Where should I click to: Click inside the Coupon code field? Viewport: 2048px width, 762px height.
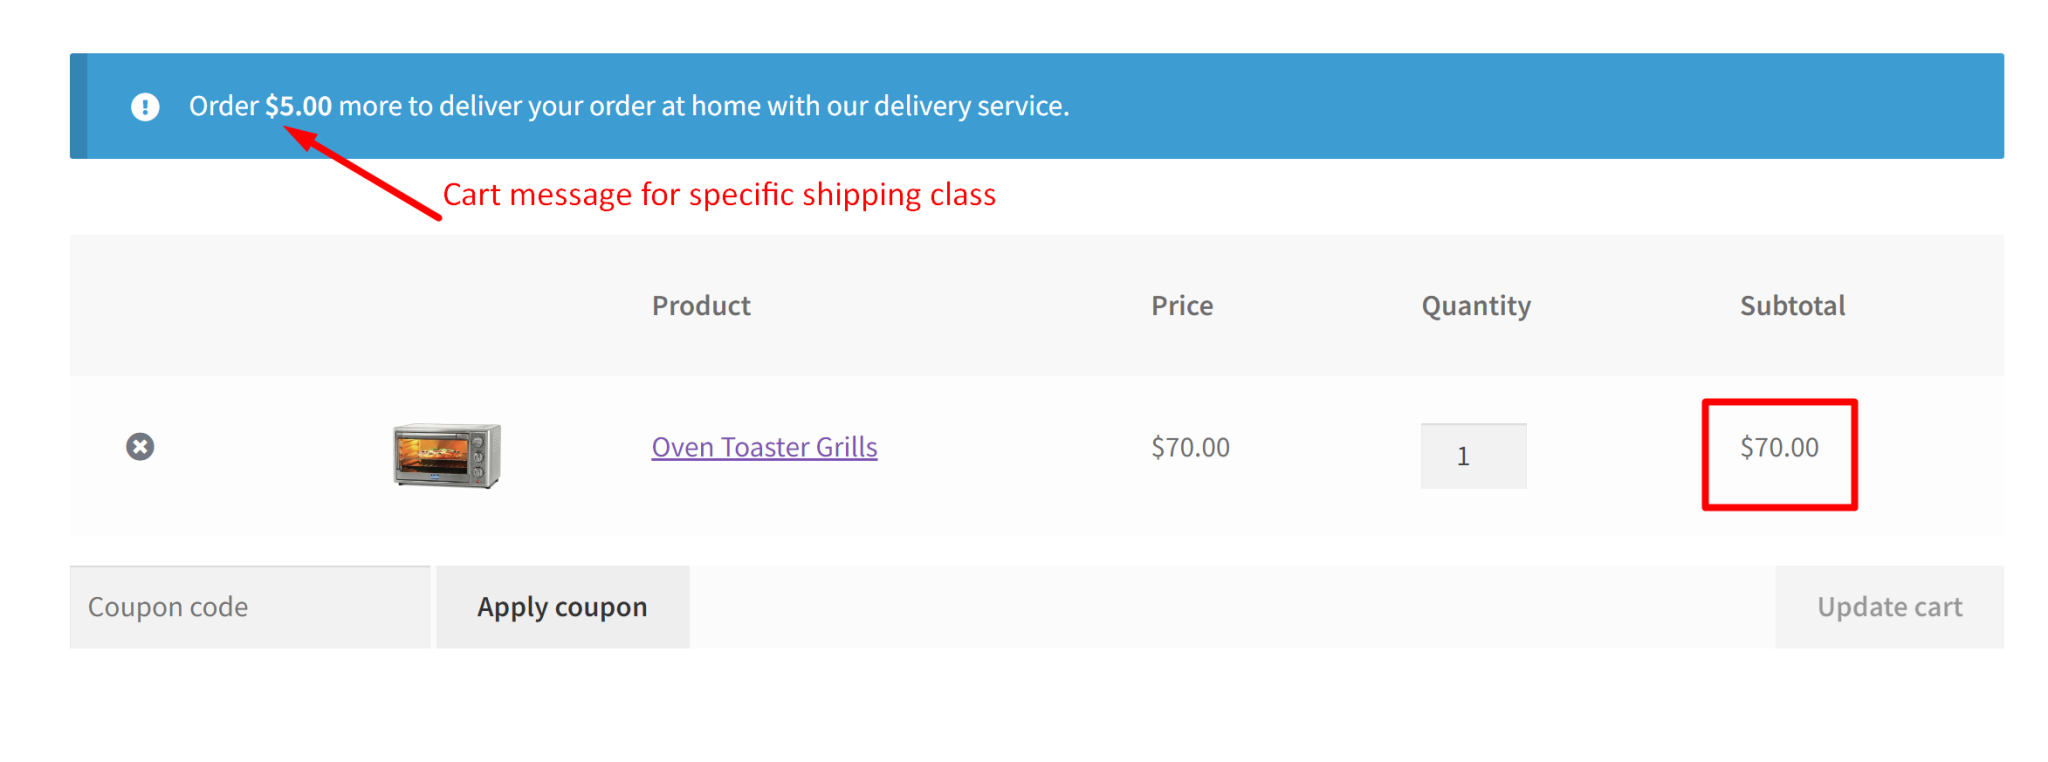click(248, 606)
